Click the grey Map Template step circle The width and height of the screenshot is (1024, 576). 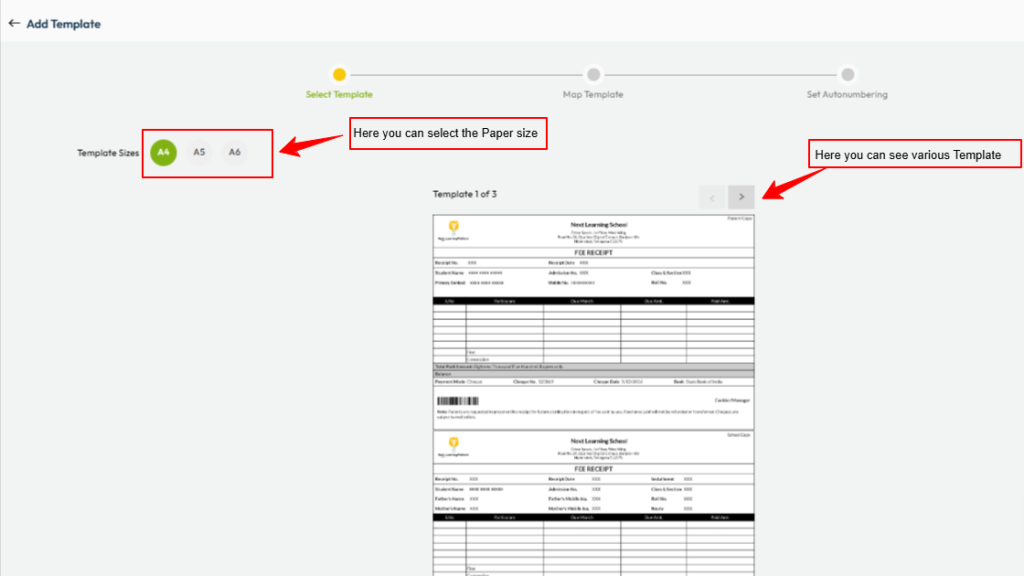point(593,74)
